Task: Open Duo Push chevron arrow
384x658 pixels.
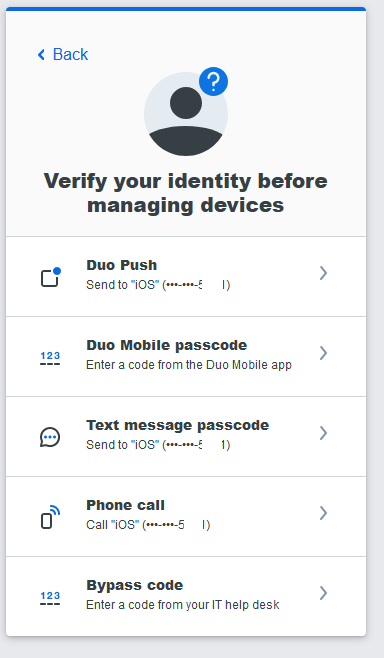Action: pos(323,273)
